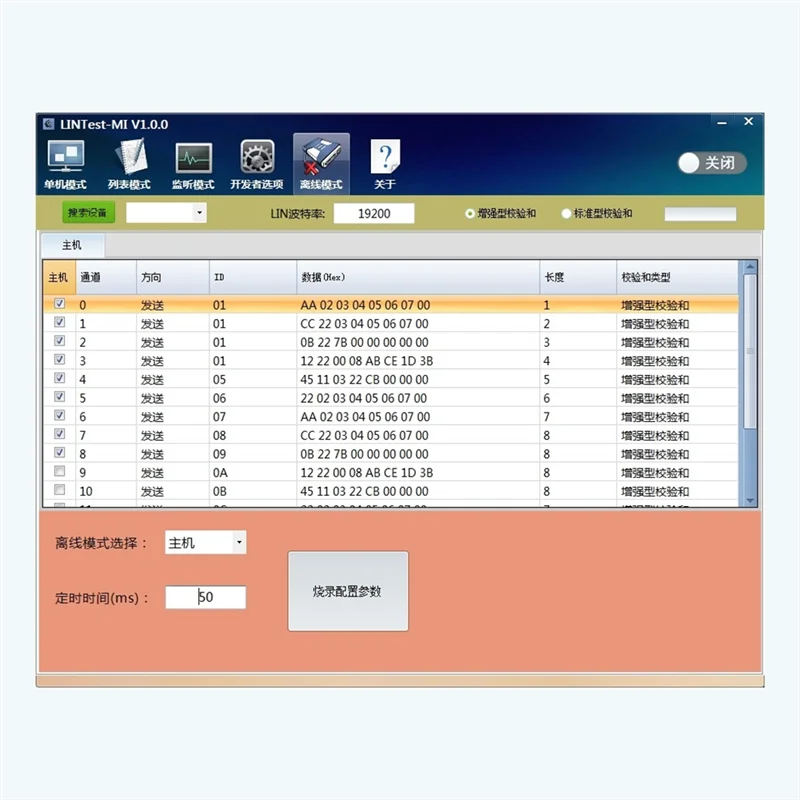This screenshot has height=800, width=800.
Task: Click the ID column header
Action: point(253,277)
